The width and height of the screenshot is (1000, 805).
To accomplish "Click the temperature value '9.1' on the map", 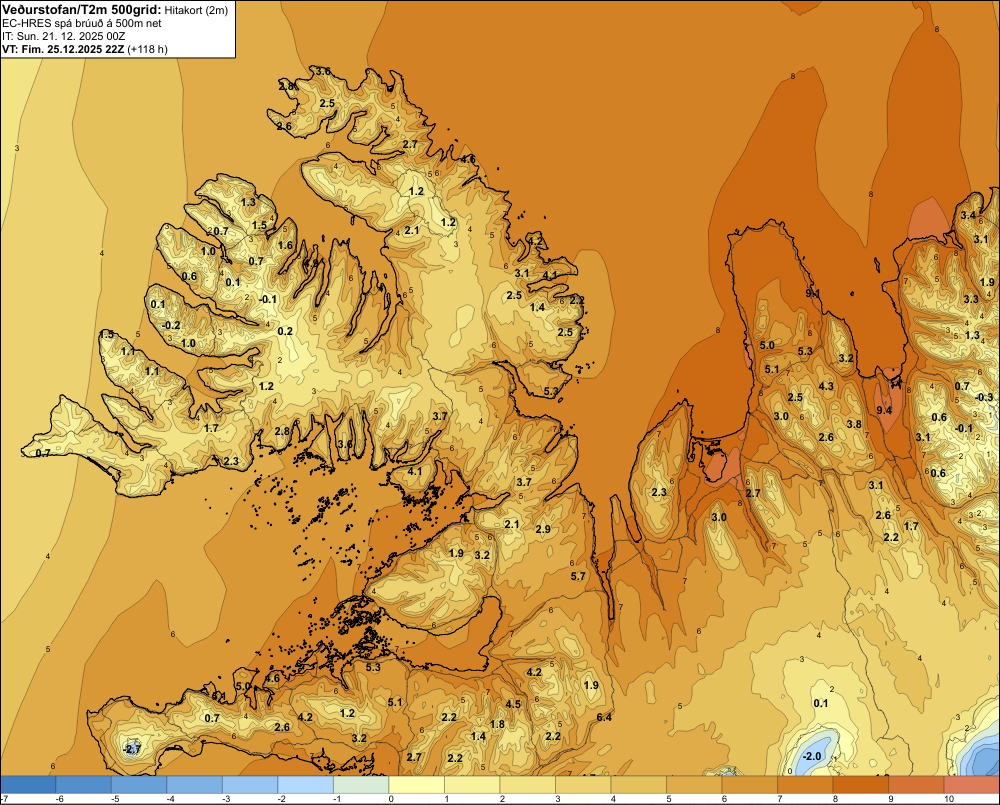I will 812,293.
